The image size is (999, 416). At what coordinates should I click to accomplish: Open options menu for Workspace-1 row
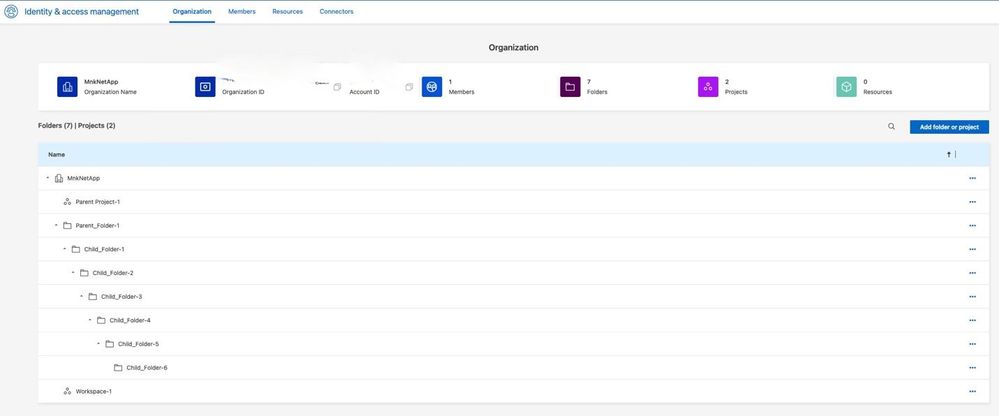[x=972, y=391]
